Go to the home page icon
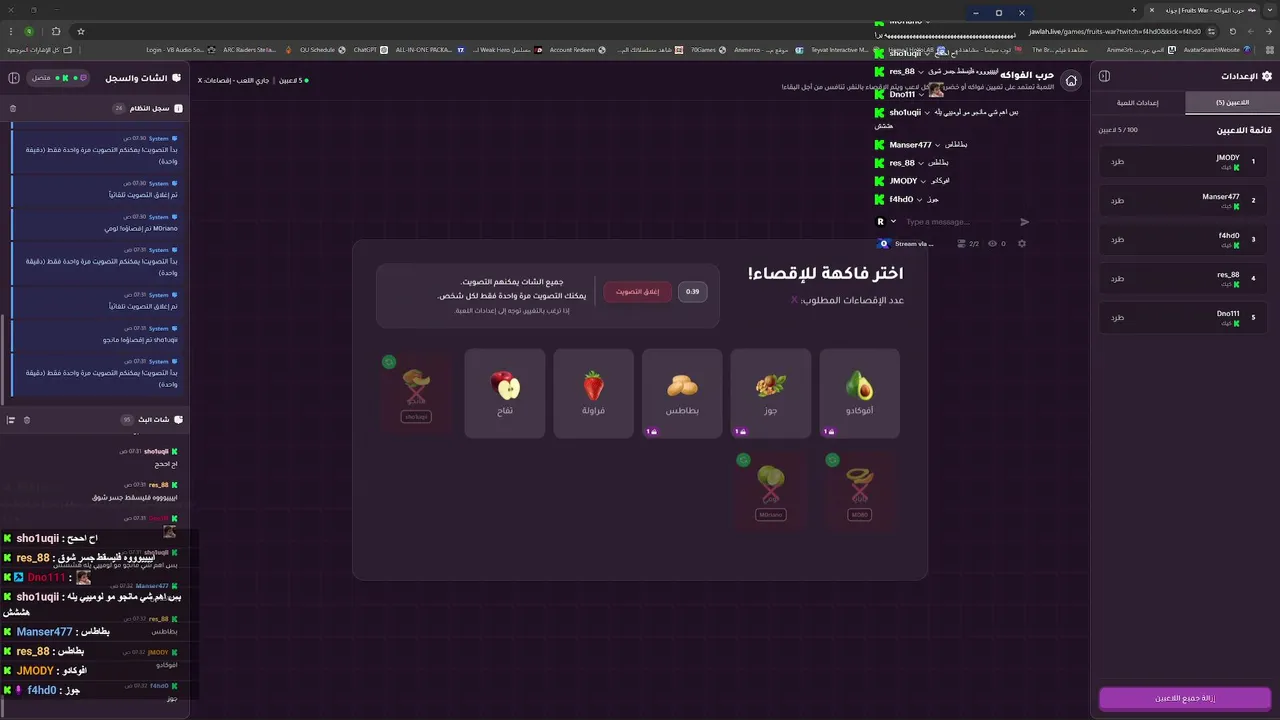This screenshot has width=1280, height=720. point(1071,81)
